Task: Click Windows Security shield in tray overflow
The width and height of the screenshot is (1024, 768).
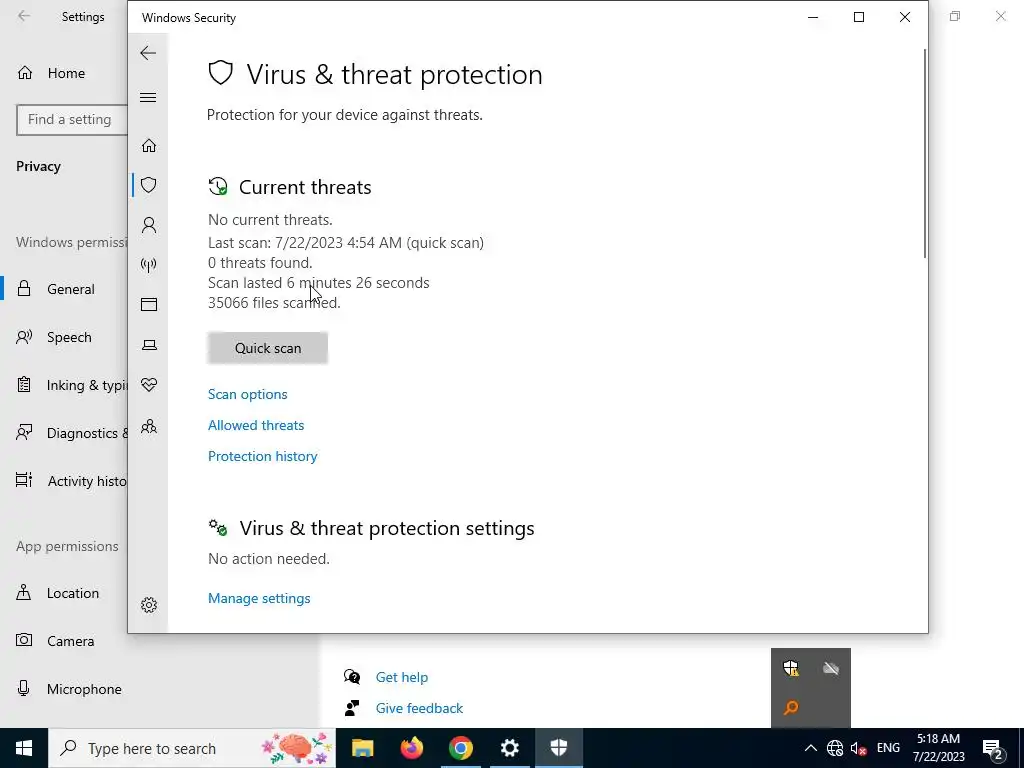Action: pos(791,668)
